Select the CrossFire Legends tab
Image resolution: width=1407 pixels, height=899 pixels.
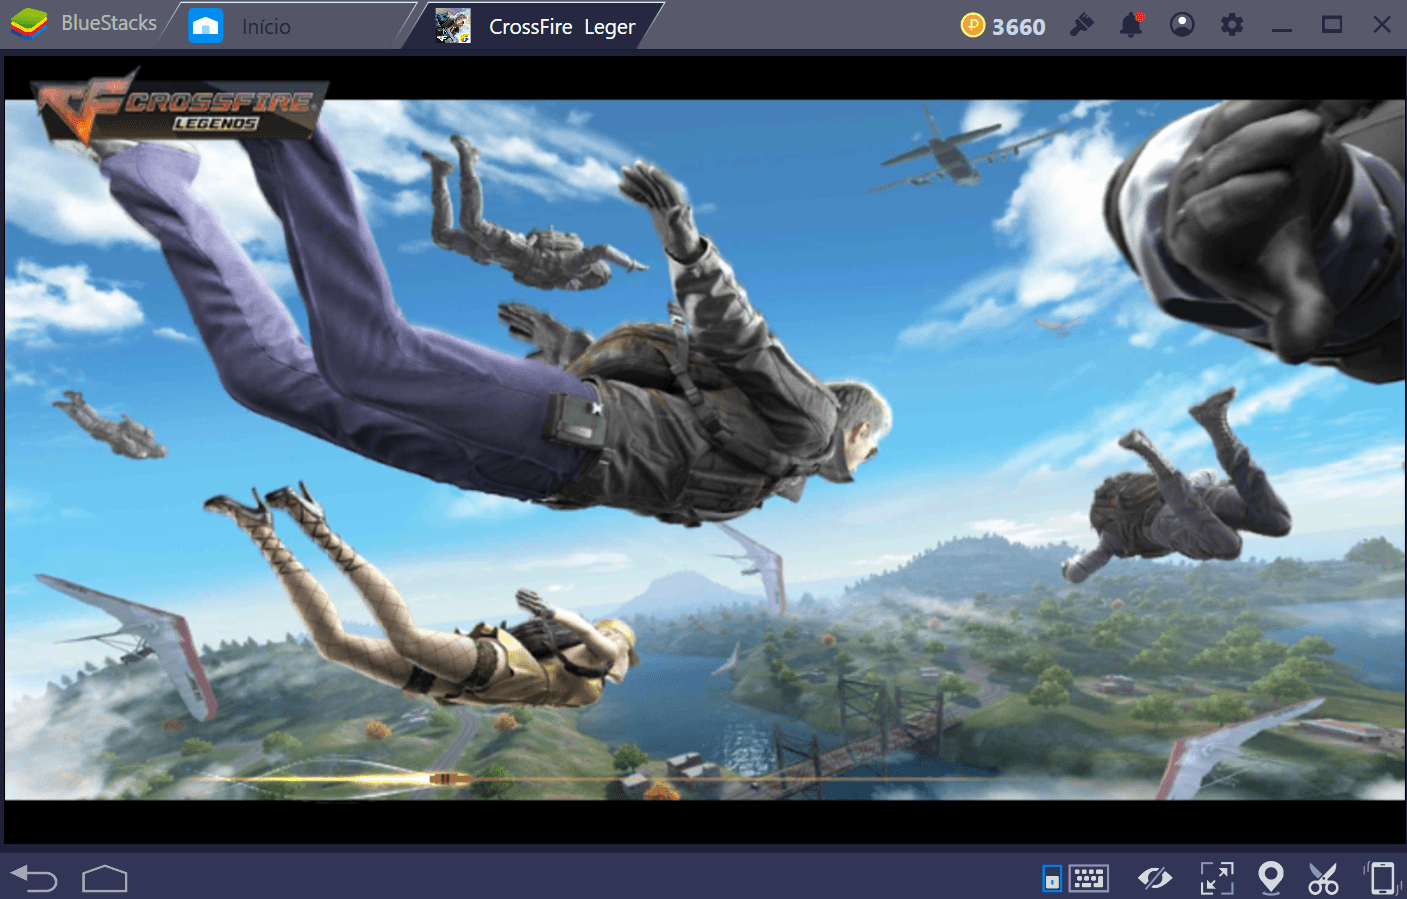[535, 26]
